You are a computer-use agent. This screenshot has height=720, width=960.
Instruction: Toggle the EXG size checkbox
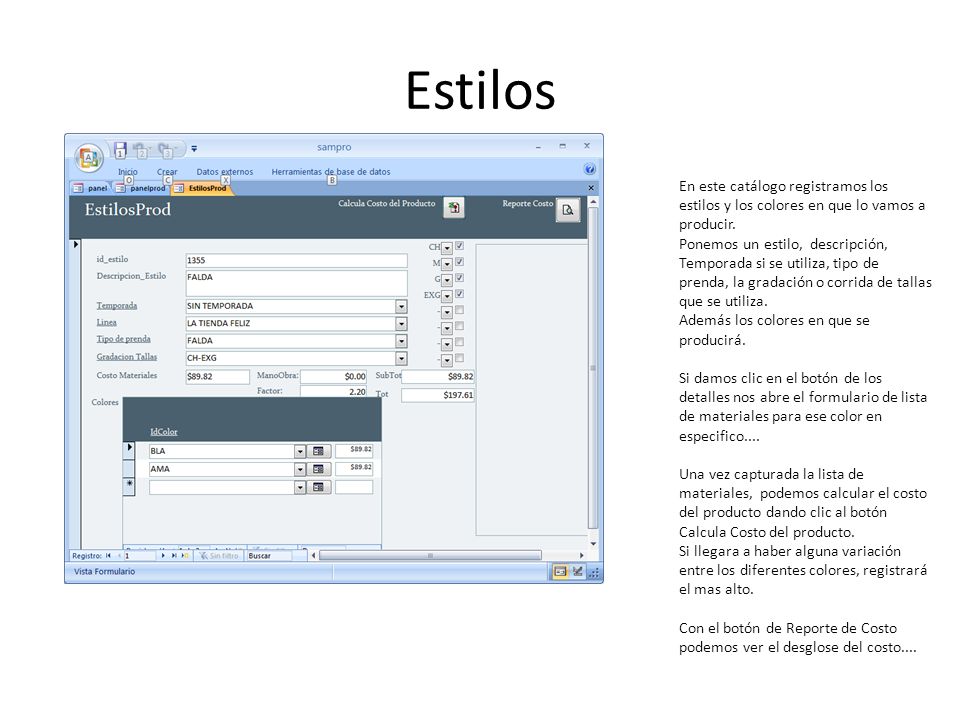459,294
